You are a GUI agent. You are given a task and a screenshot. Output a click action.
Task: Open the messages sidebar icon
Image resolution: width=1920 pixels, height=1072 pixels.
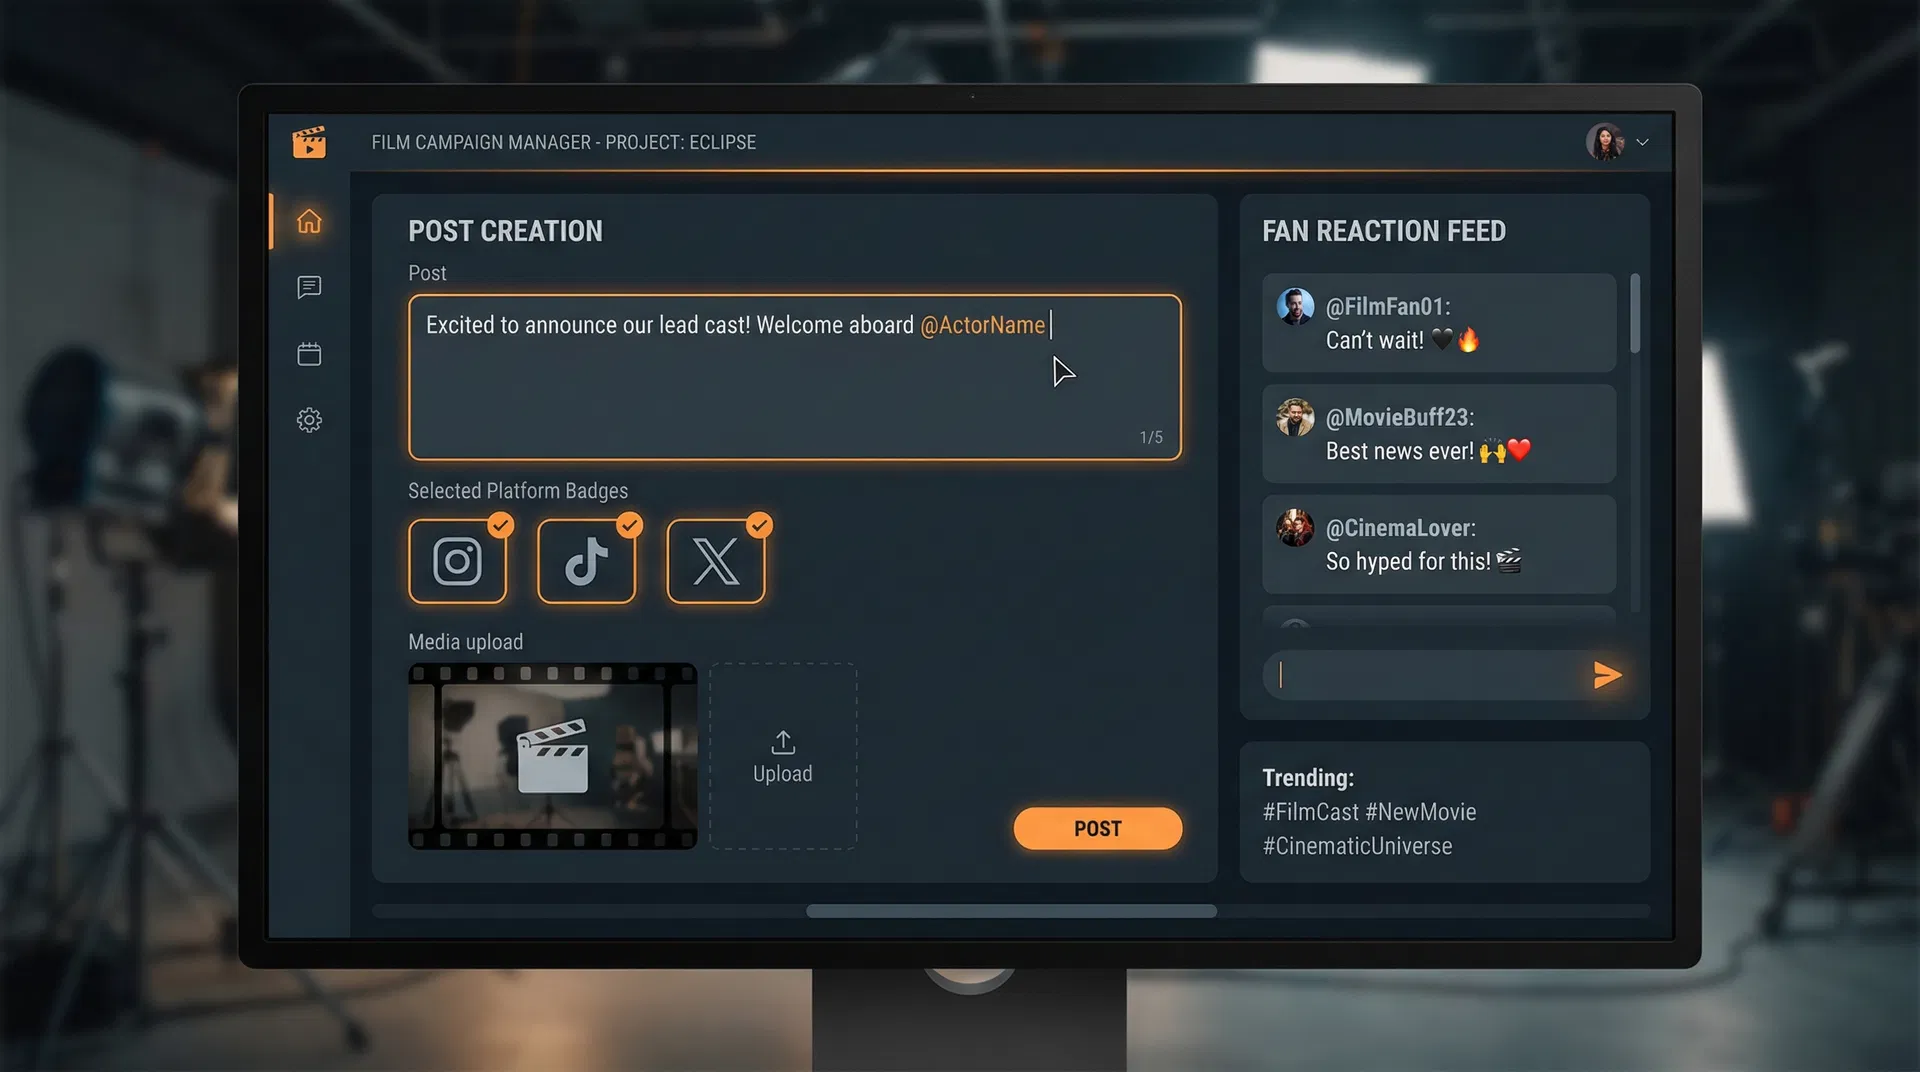click(x=309, y=288)
